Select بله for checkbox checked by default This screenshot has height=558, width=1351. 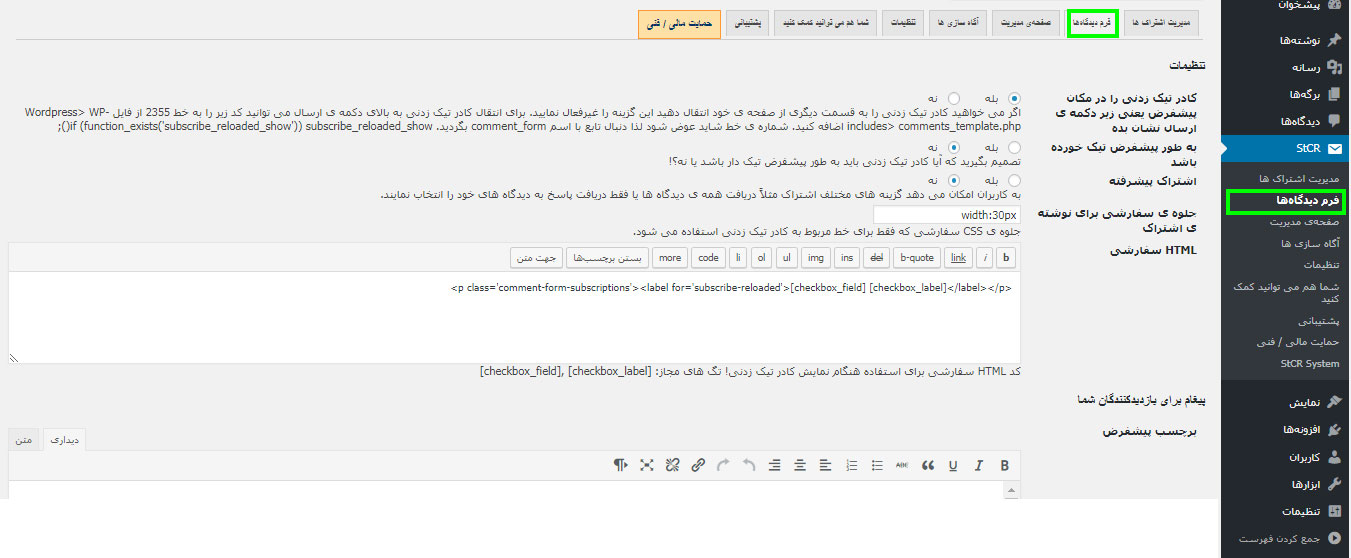tap(1015, 147)
